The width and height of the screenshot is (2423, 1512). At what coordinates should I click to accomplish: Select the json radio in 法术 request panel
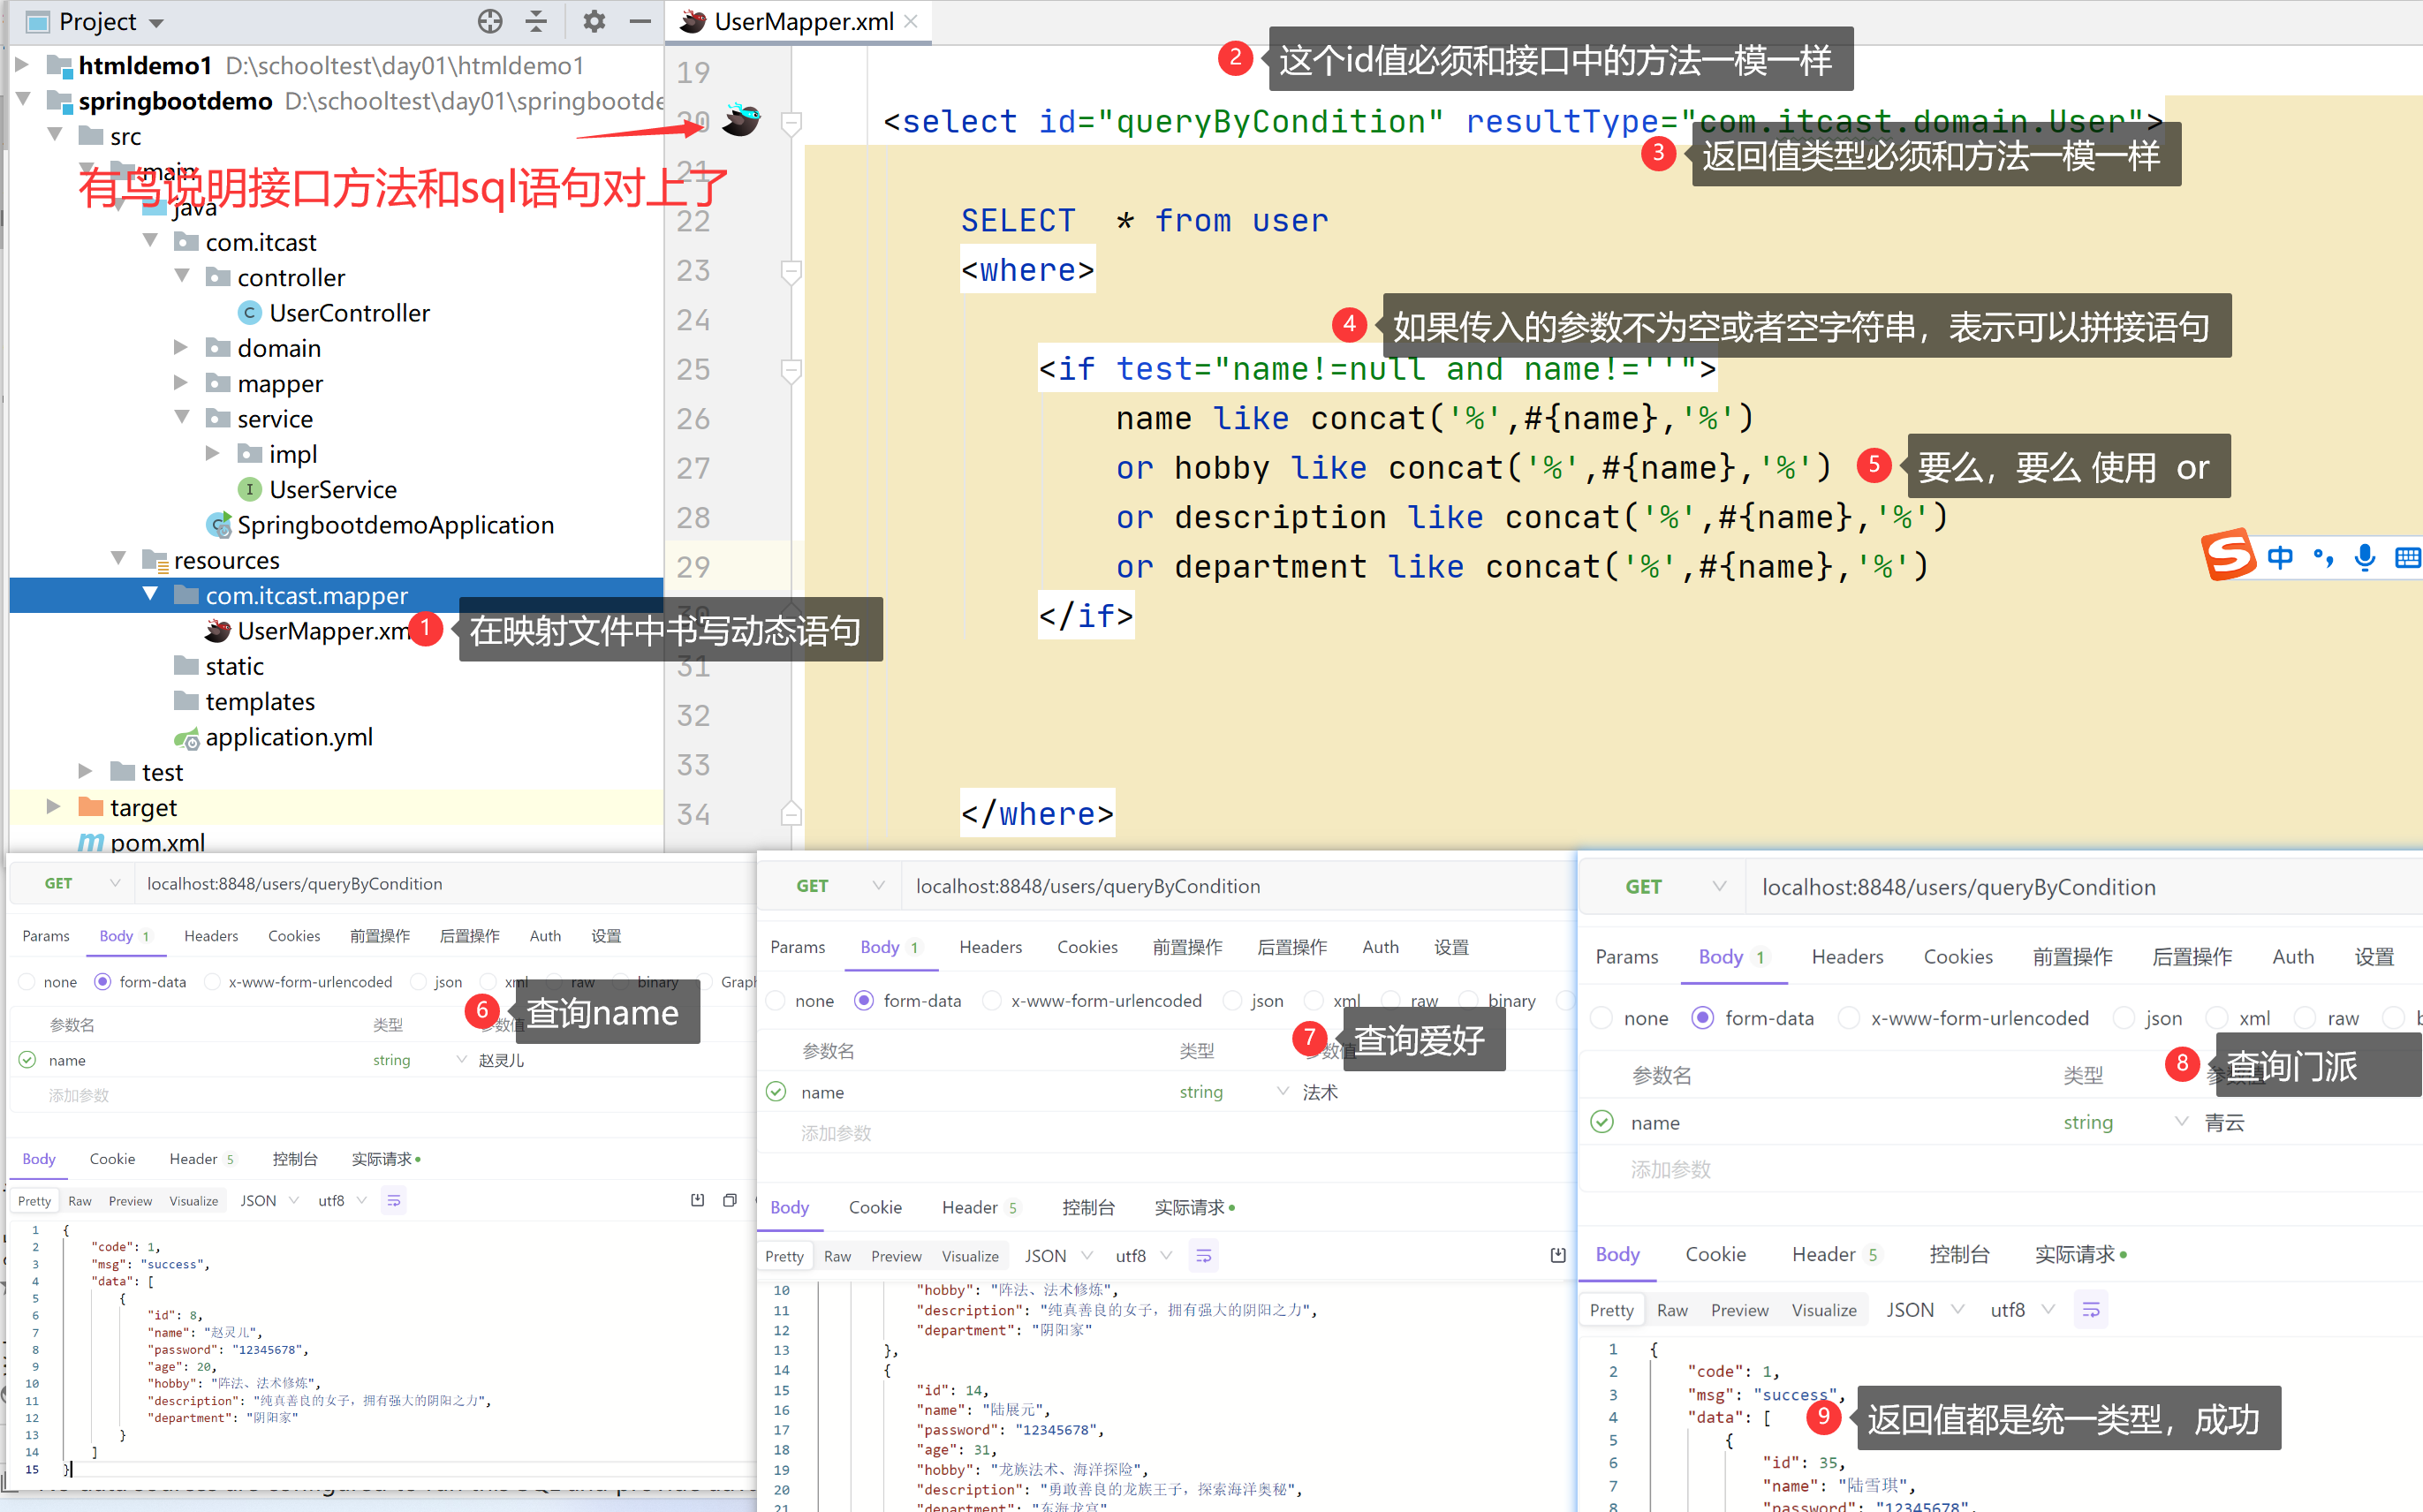[1232, 1001]
